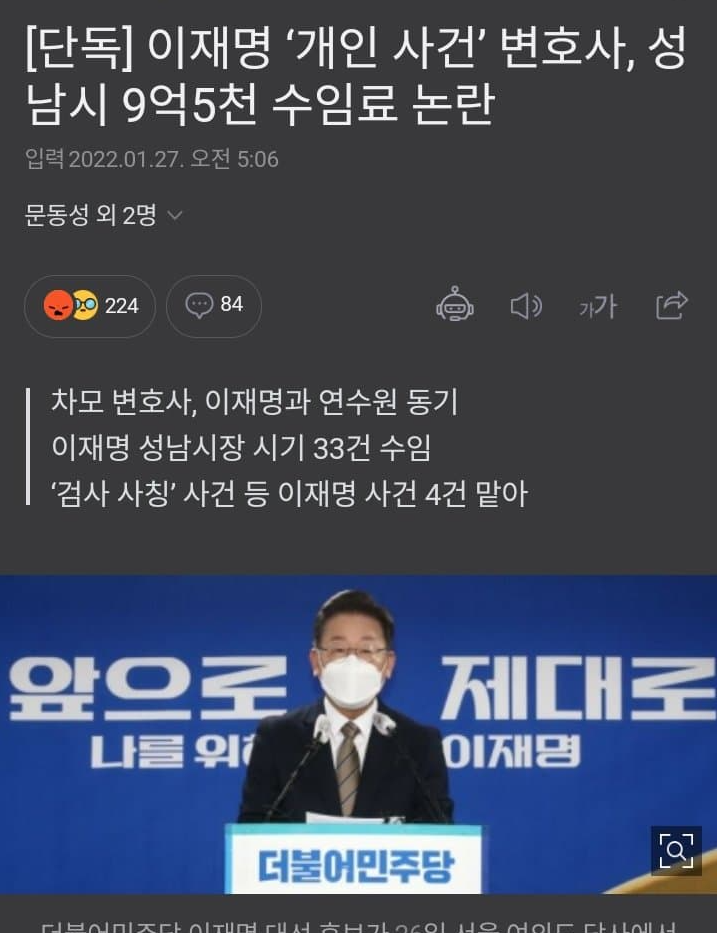Tap the 더불어민주당 podium sign in photo
717x933 pixels.
point(354,863)
